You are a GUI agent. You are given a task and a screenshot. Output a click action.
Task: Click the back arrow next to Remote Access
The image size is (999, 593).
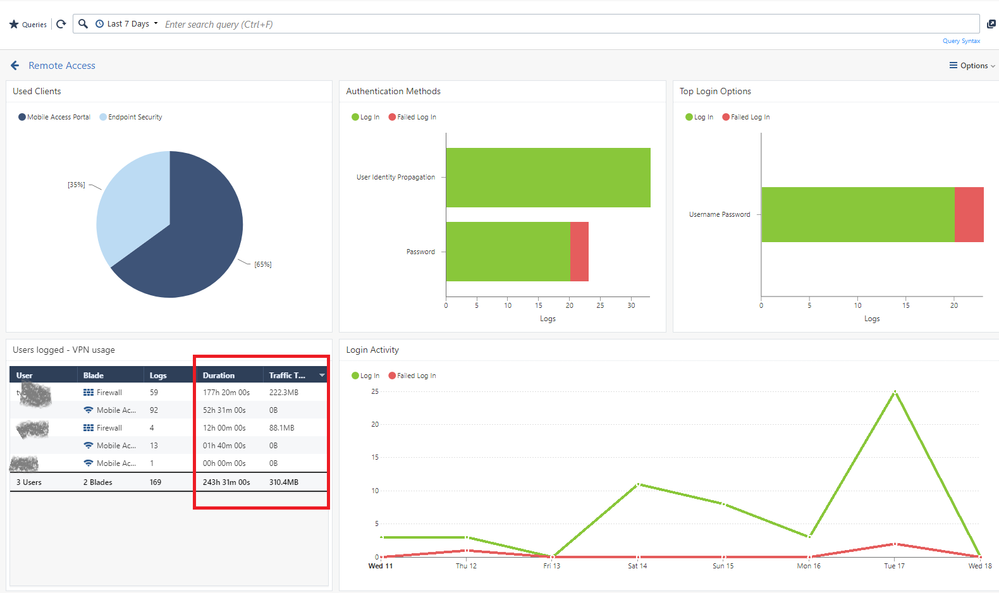(15, 66)
